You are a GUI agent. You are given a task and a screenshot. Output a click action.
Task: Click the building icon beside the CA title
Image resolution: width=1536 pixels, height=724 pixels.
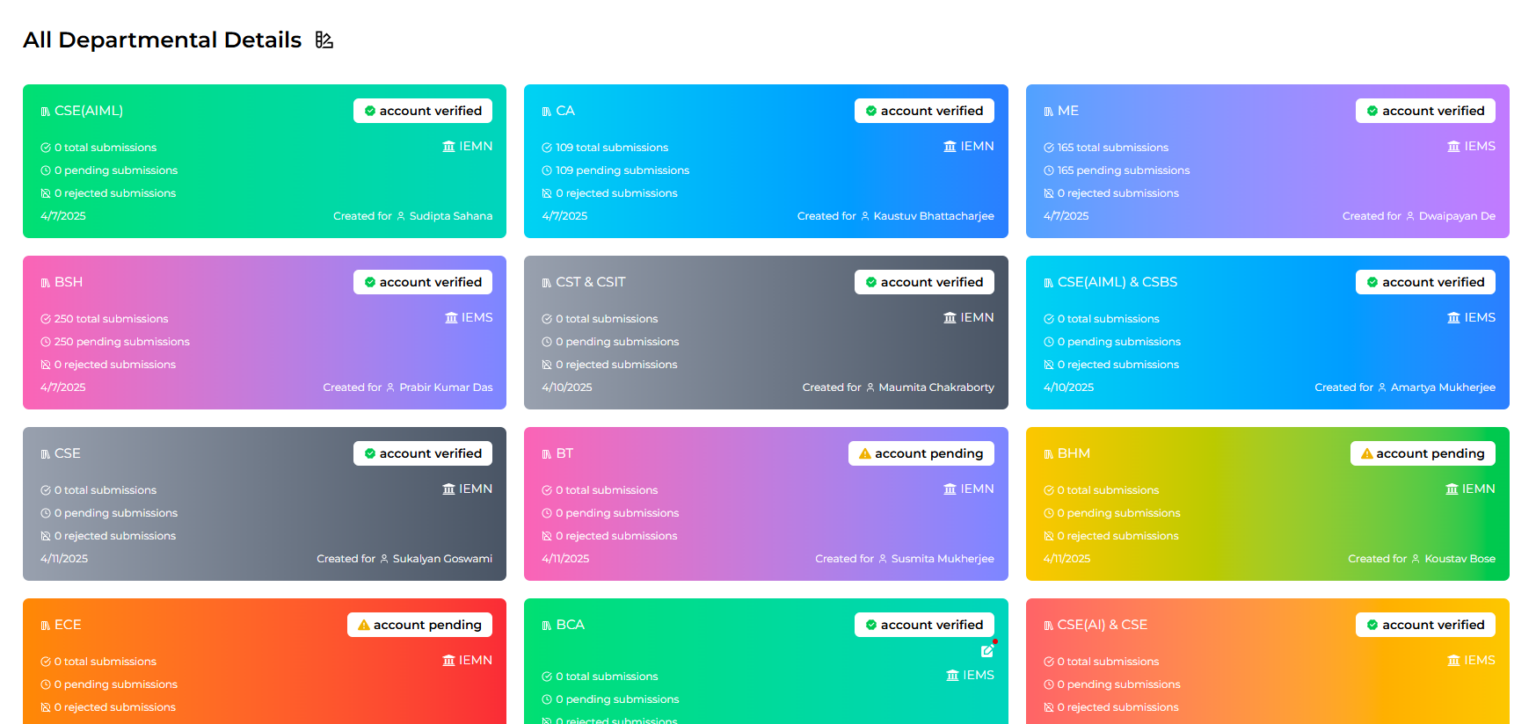pyautogui.click(x=546, y=111)
